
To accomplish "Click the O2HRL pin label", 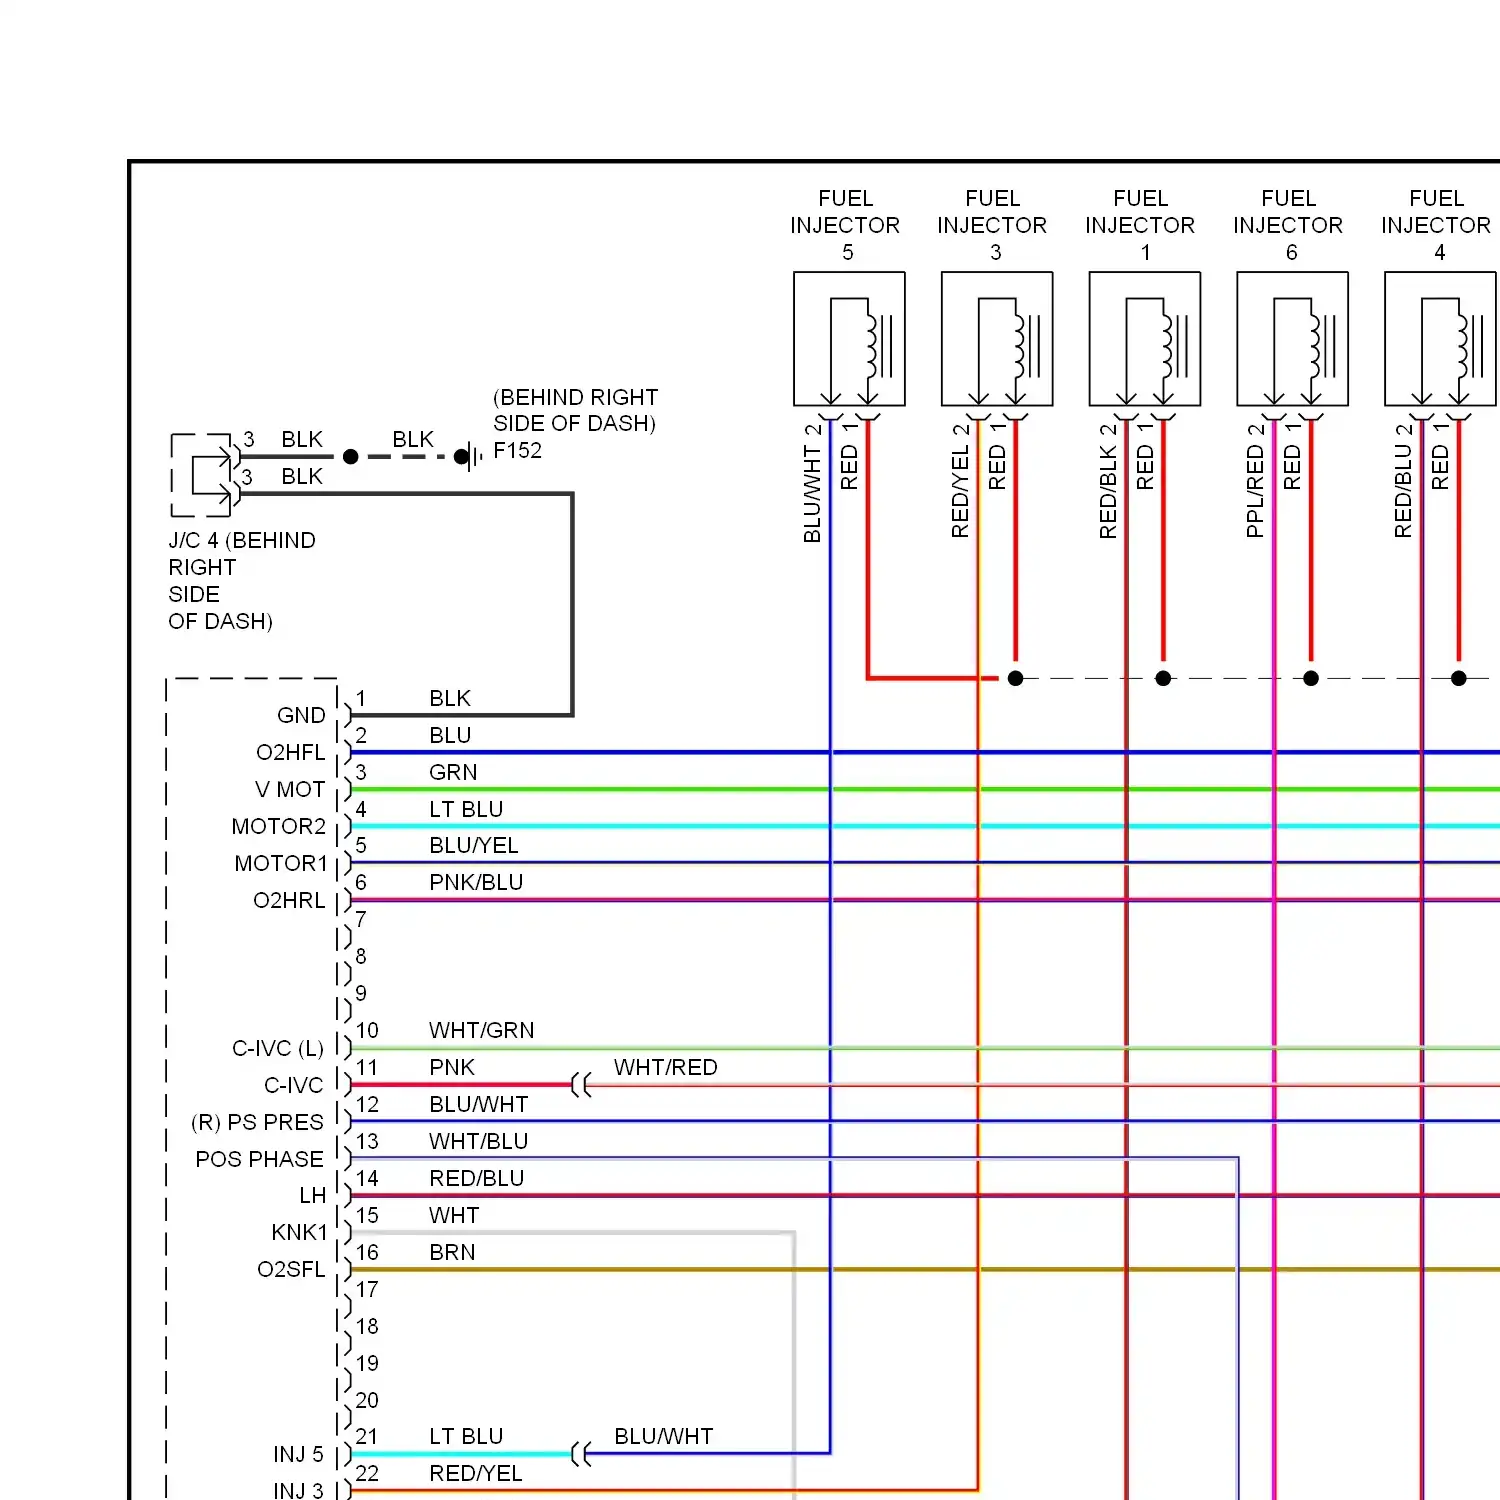I will (290, 901).
